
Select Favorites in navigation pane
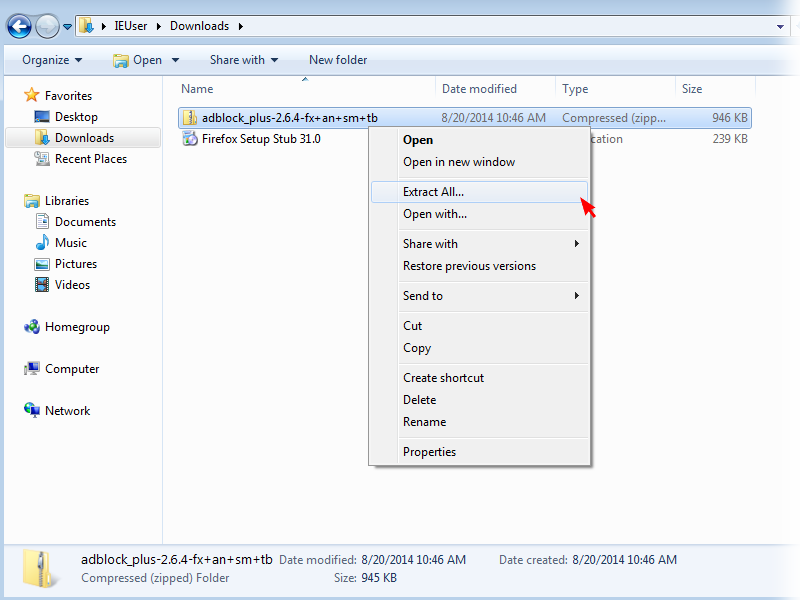(x=68, y=96)
